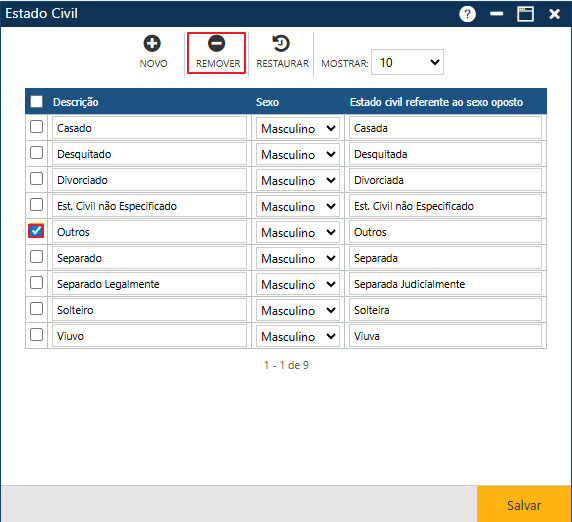The height and width of the screenshot is (522, 572).
Task: Uncheck the Outros row checkbox
Action: coord(36,231)
